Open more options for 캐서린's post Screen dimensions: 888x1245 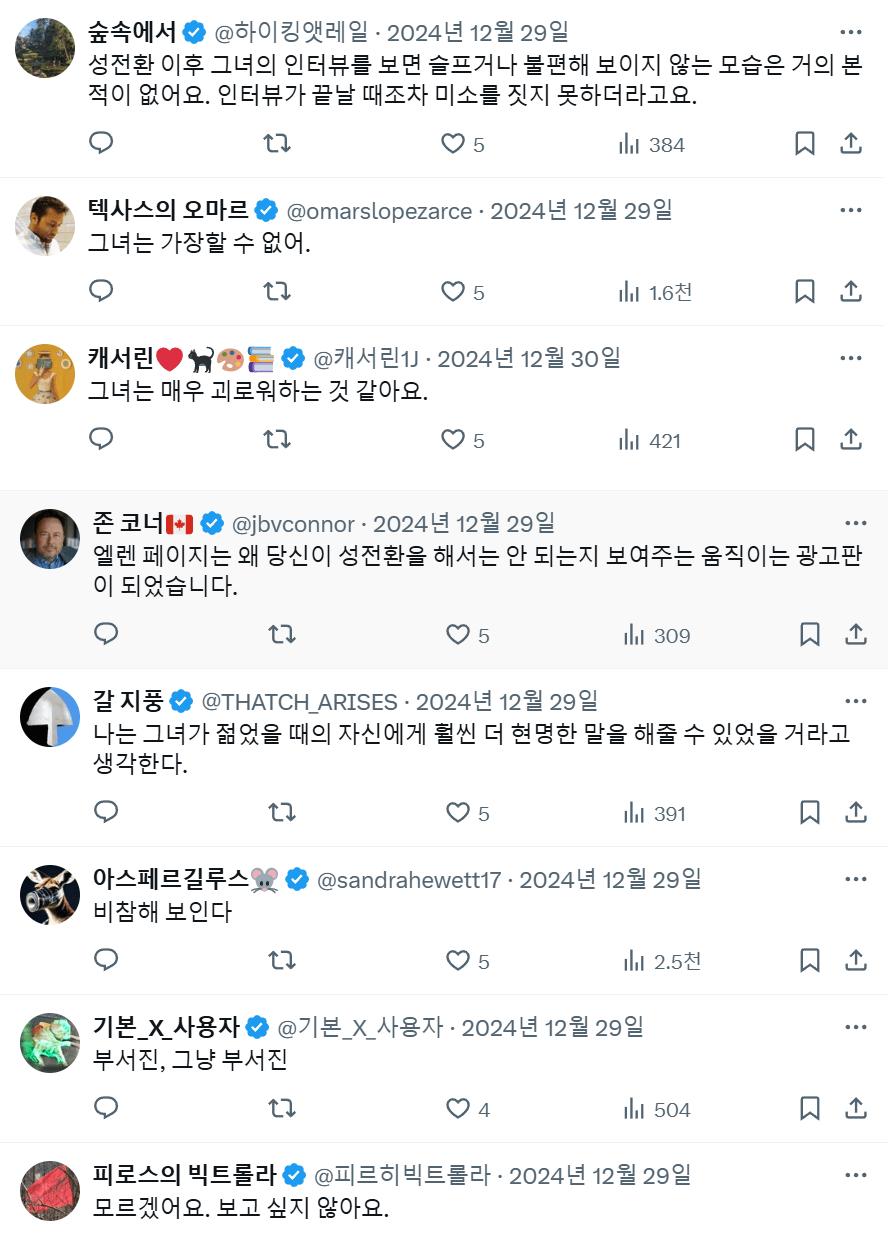click(851, 357)
